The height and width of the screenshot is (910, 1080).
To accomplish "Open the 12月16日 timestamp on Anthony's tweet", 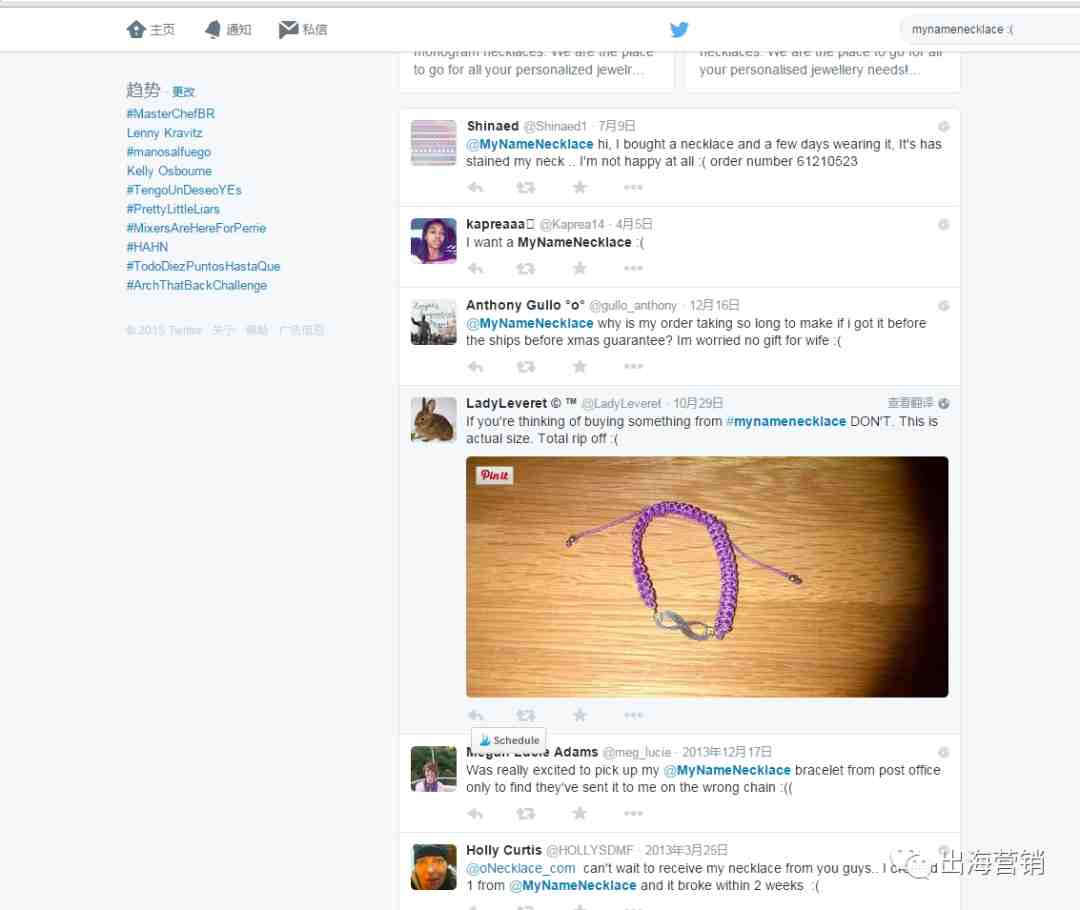I will [714, 306].
